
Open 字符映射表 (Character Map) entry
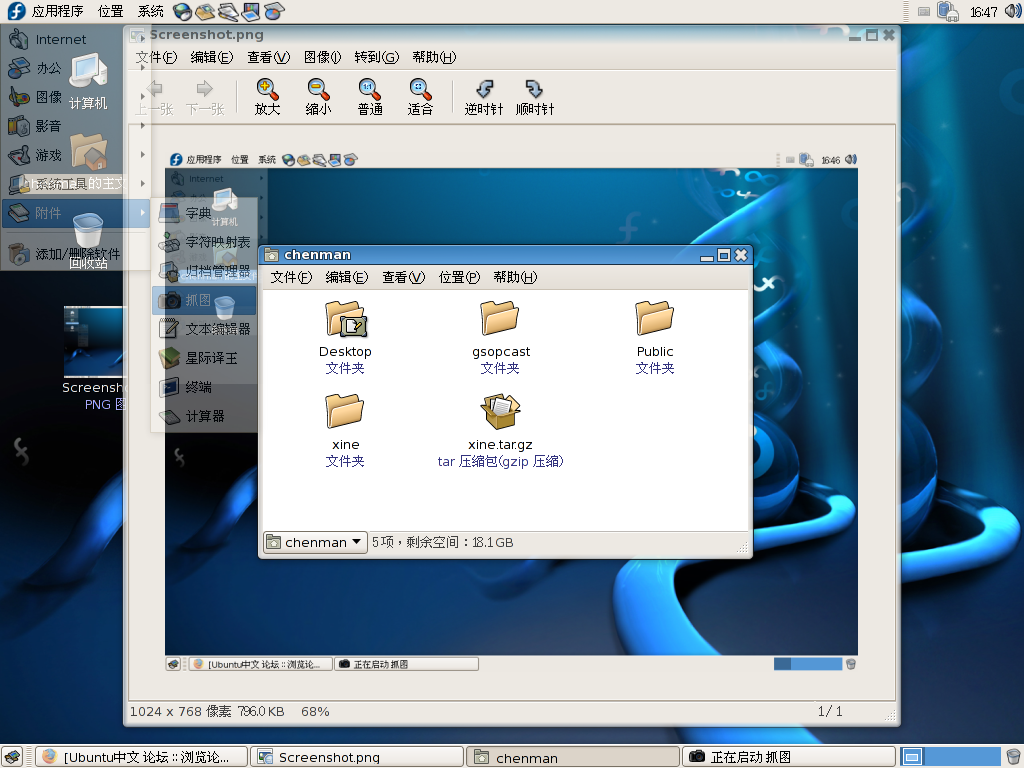pyautogui.click(x=204, y=242)
